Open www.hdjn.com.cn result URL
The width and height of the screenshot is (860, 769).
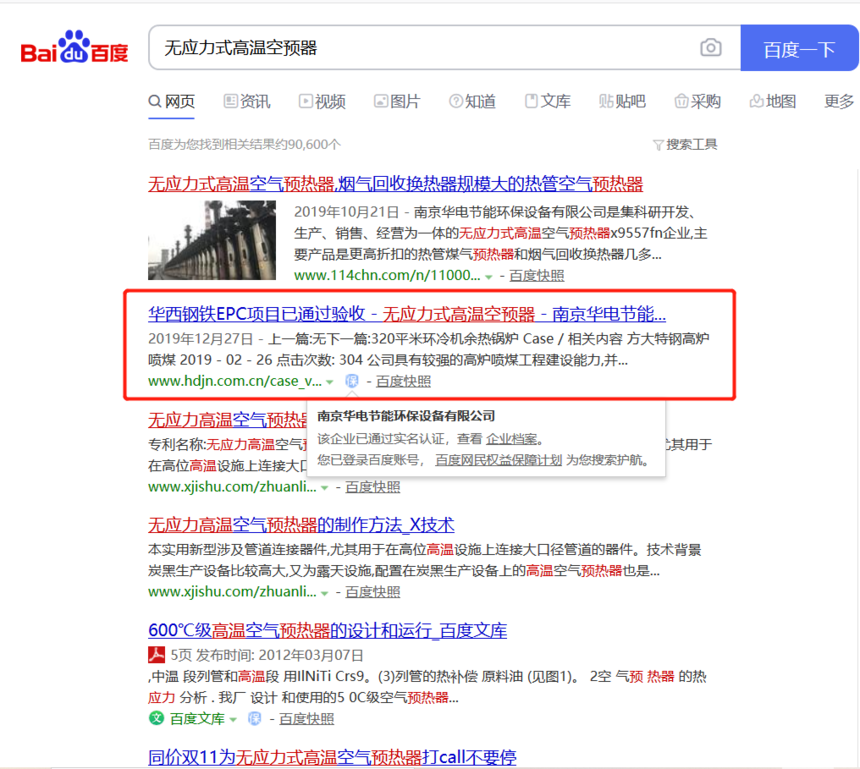(x=235, y=381)
